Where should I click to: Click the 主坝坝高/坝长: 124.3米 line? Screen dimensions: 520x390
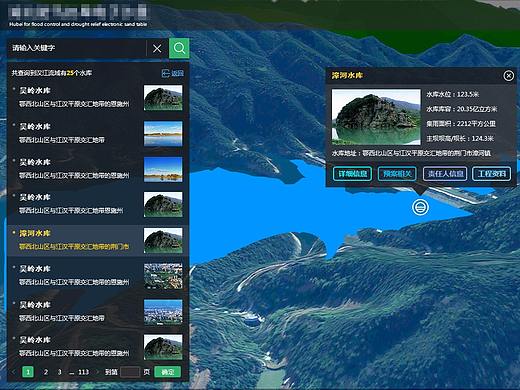[460, 138]
